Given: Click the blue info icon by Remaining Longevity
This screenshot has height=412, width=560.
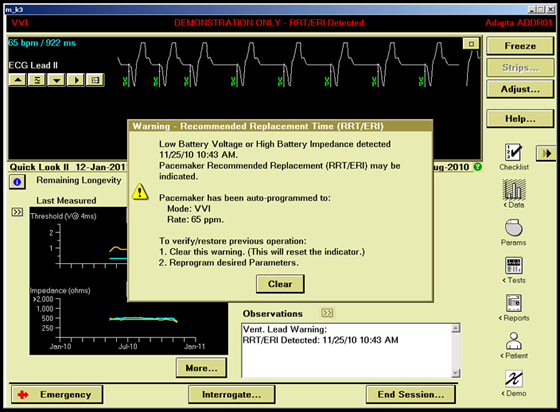Looking at the screenshot, I should pos(17,182).
